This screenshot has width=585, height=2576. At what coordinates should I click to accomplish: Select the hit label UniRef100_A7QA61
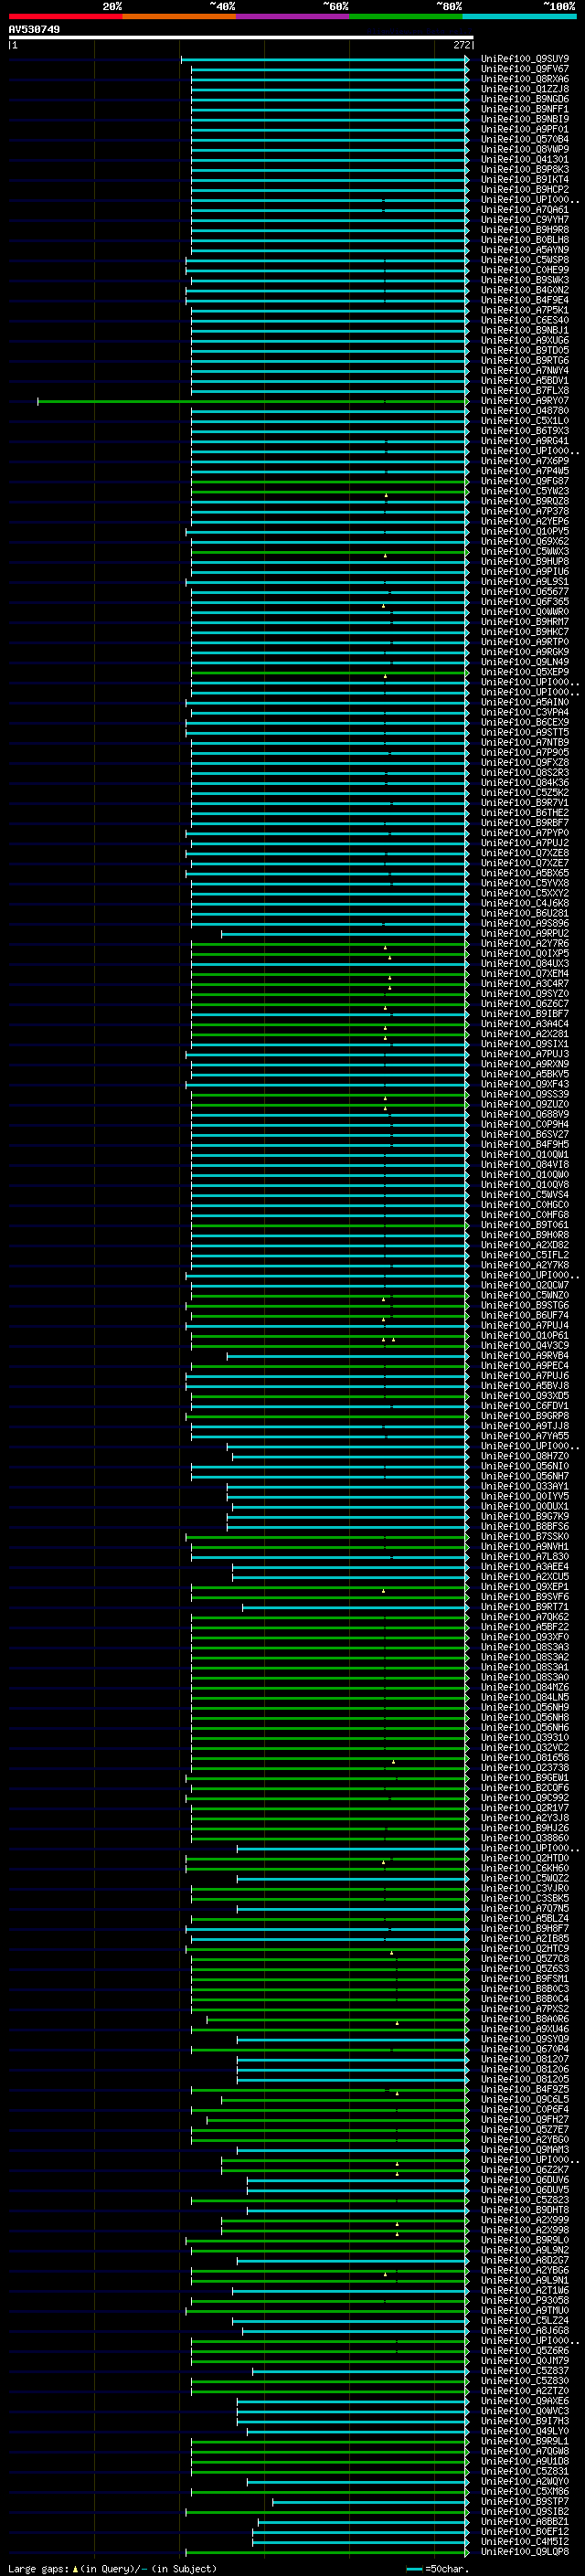click(525, 210)
